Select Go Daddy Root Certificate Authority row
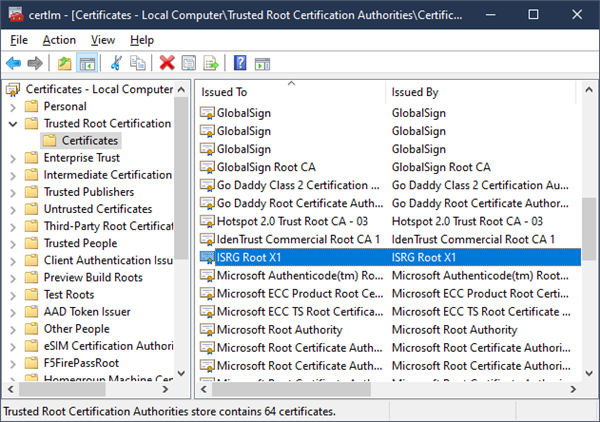 pyautogui.click(x=390, y=203)
